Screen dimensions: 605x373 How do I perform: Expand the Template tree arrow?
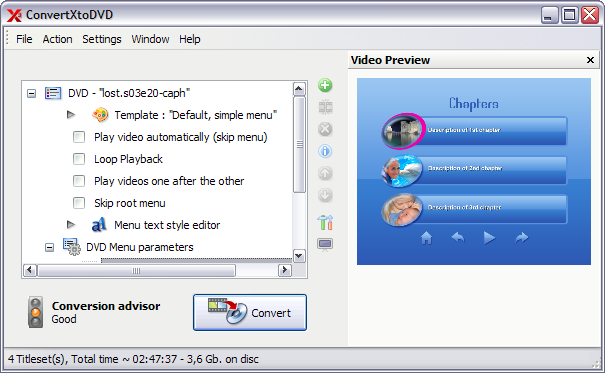click(x=71, y=115)
